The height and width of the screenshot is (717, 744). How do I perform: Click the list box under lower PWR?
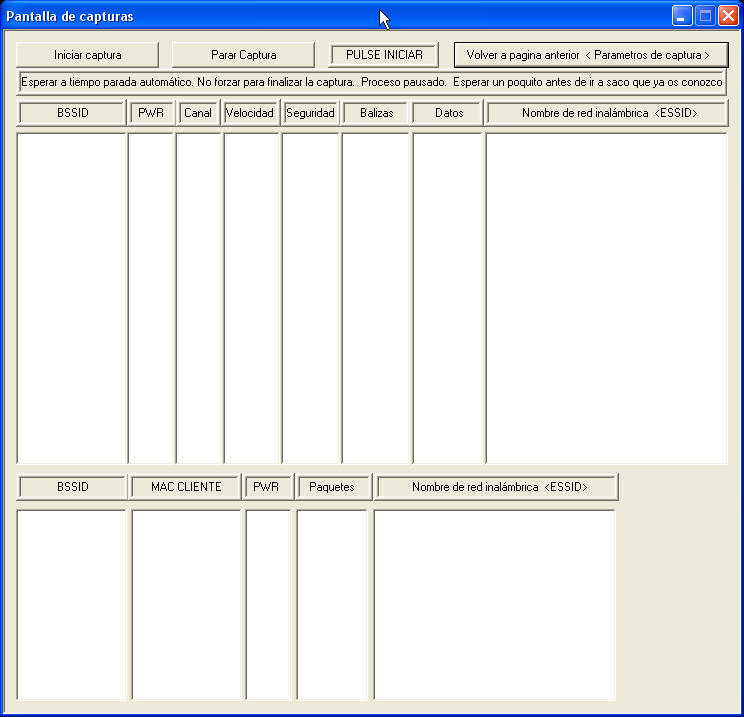pos(268,605)
